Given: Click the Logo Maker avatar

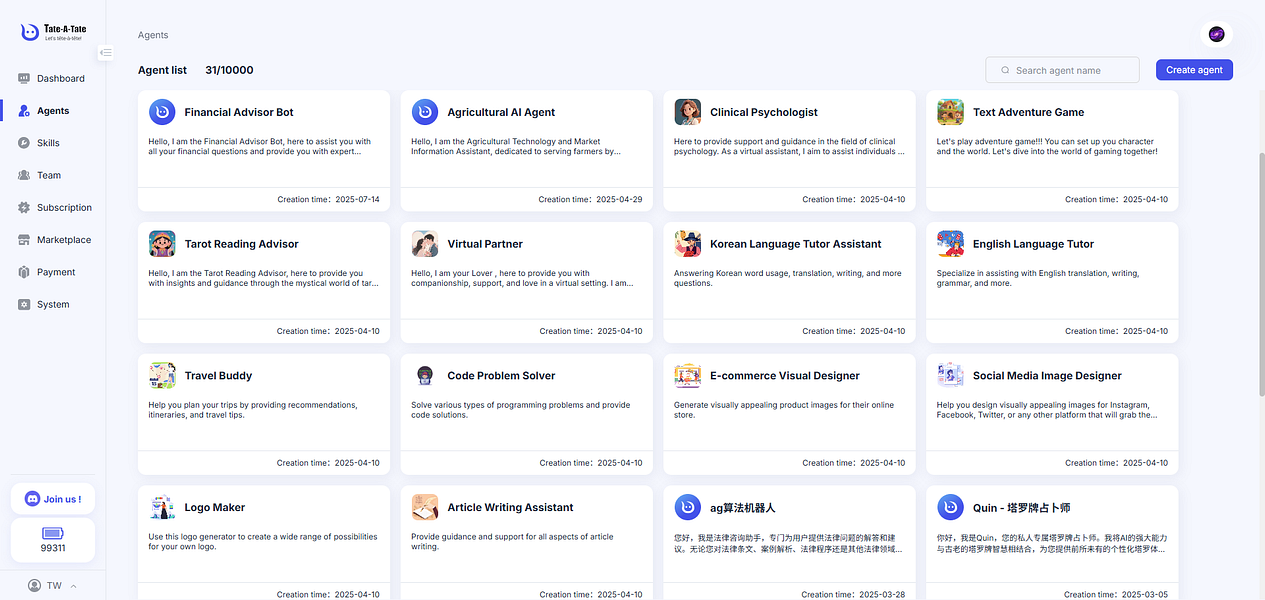Looking at the screenshot, I should (162, 507).
